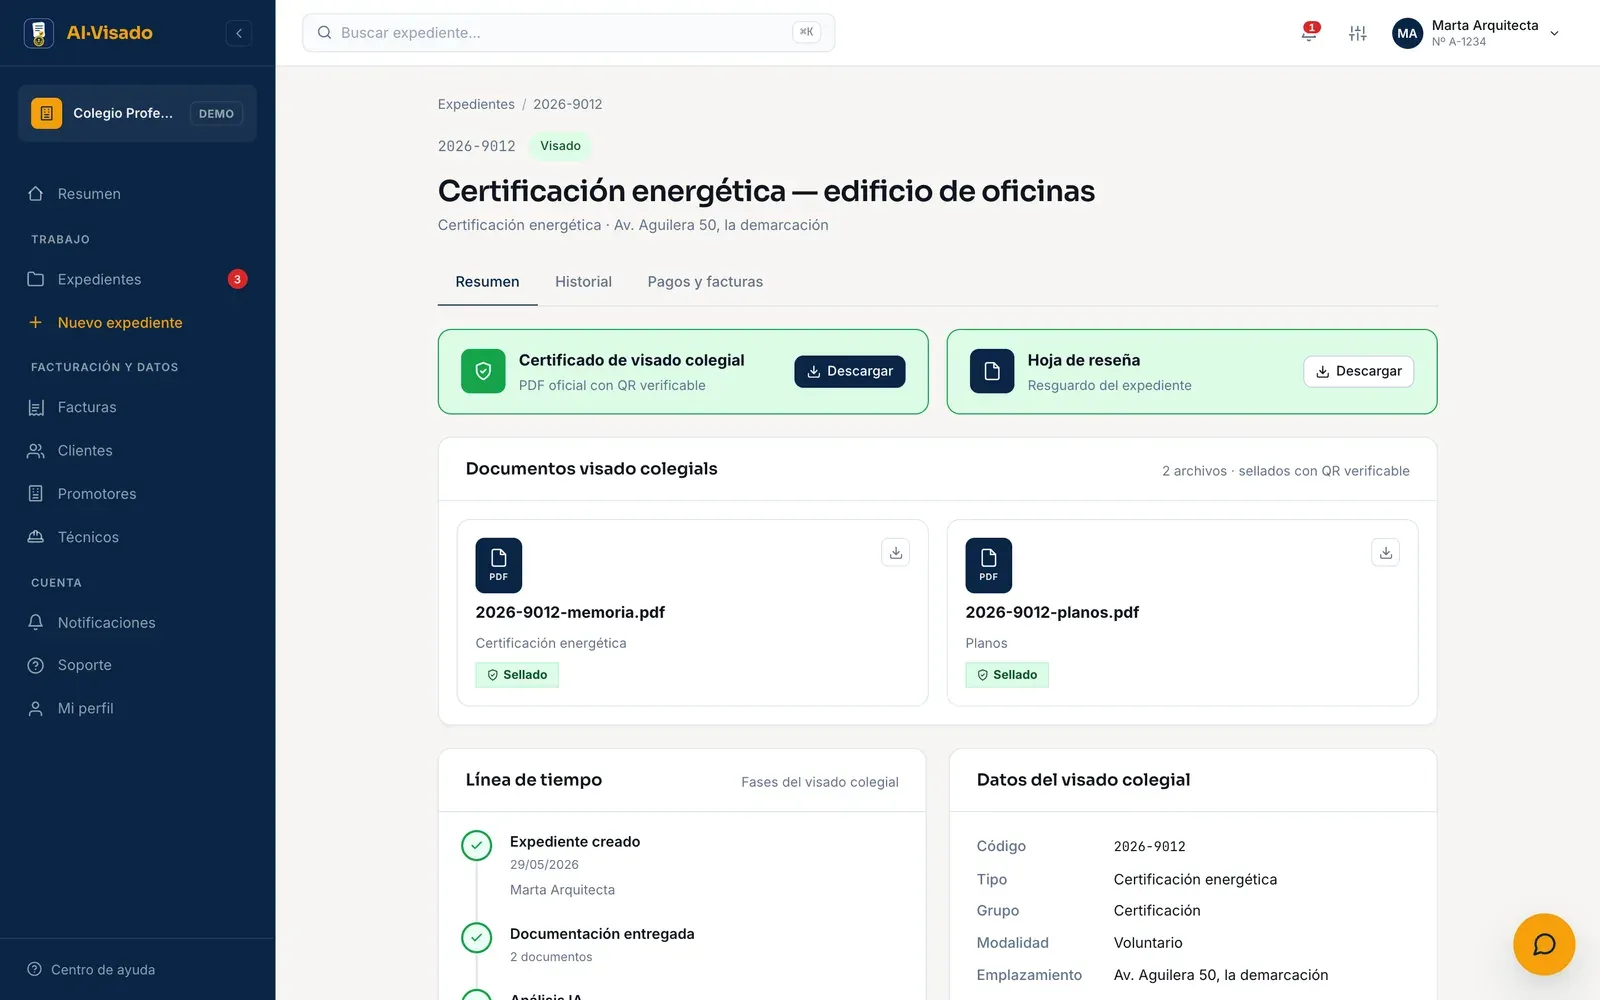The height and width of the screenshot is (1000, 1600).
Task: Open Notificaciones in the sidebar
Action: (x=137, y=622)
